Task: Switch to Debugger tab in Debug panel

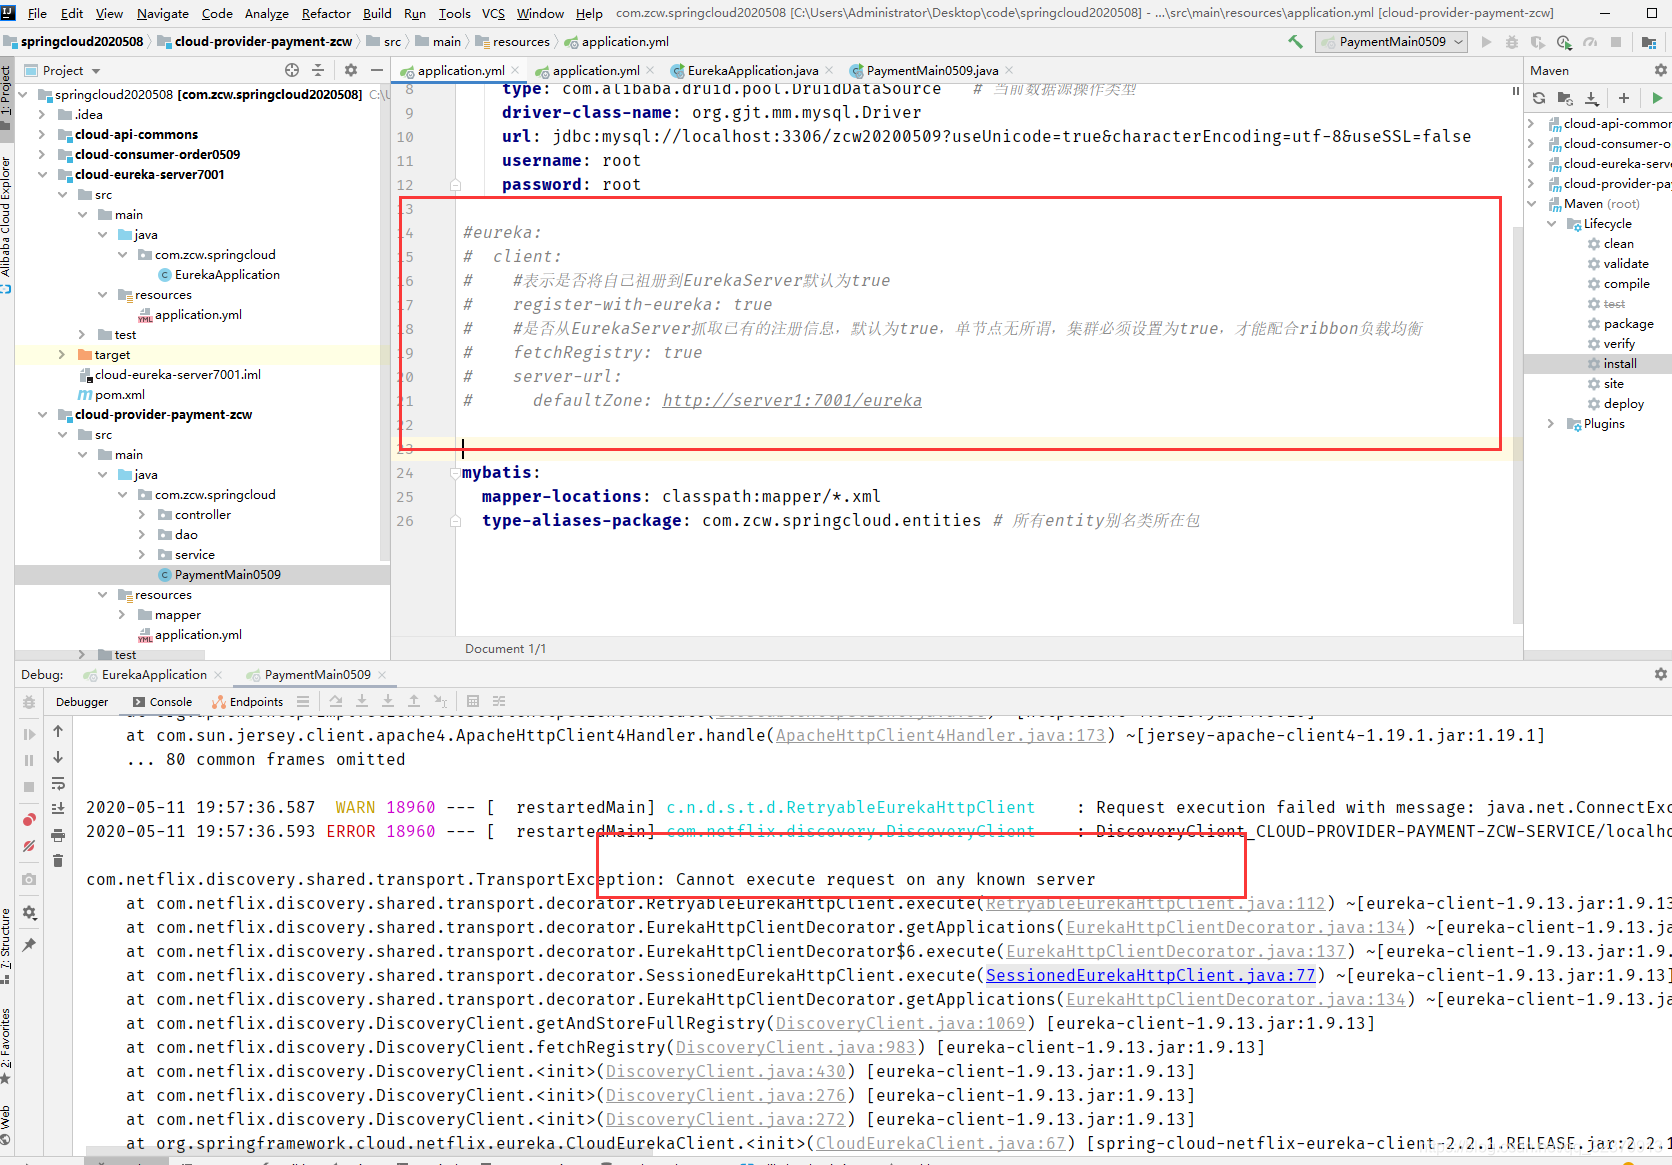Action: click(x=82, y=702)
